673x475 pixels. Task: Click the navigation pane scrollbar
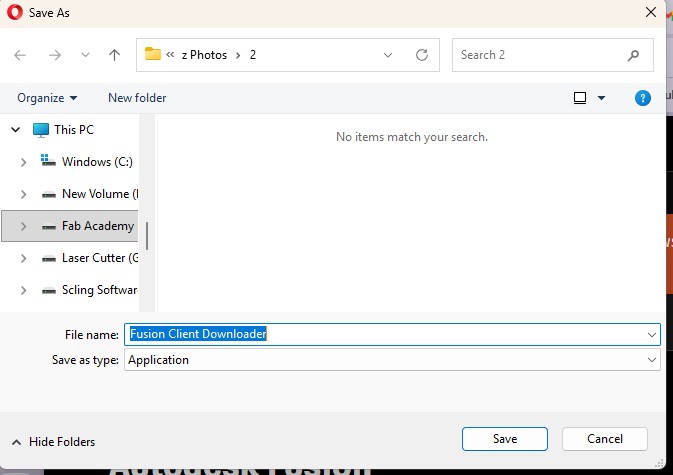point(147,236)
